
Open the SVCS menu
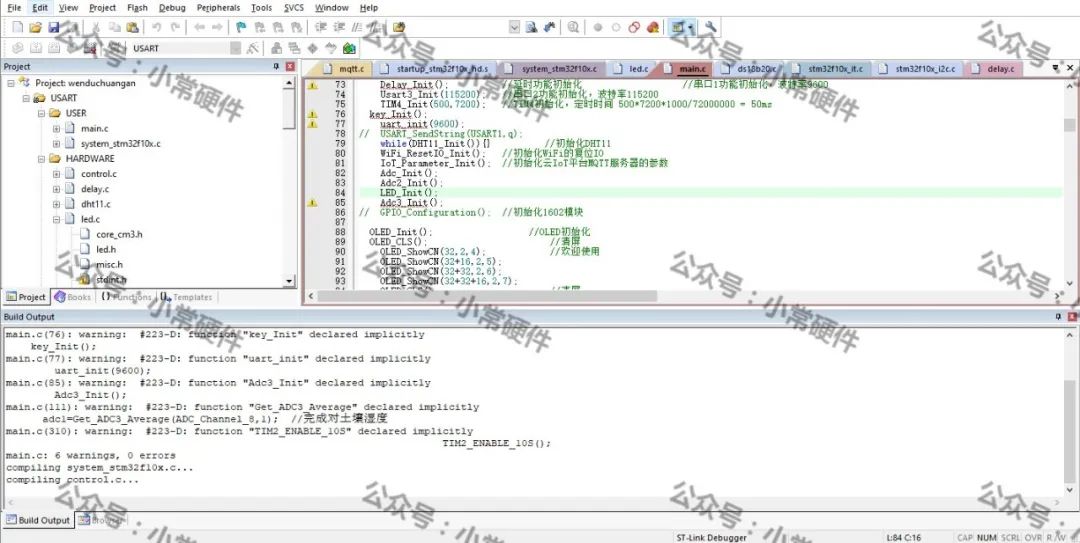click(x=294, y=8)
